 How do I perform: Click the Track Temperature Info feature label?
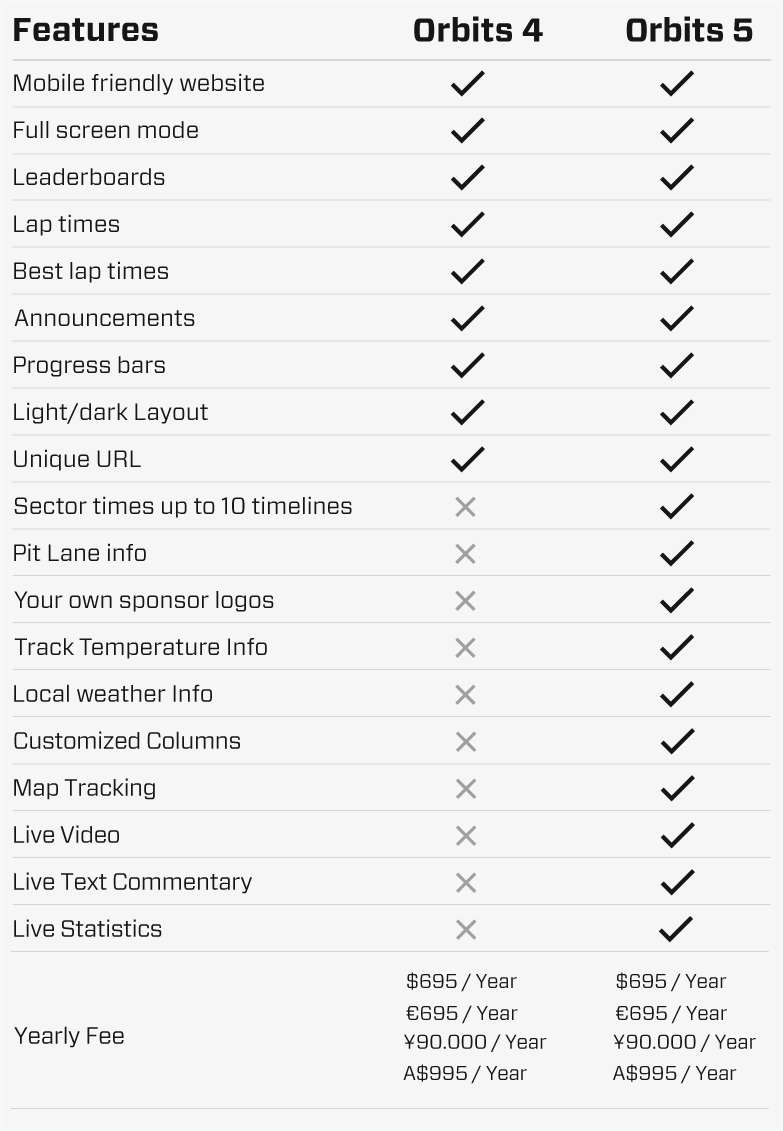[140, 647]
